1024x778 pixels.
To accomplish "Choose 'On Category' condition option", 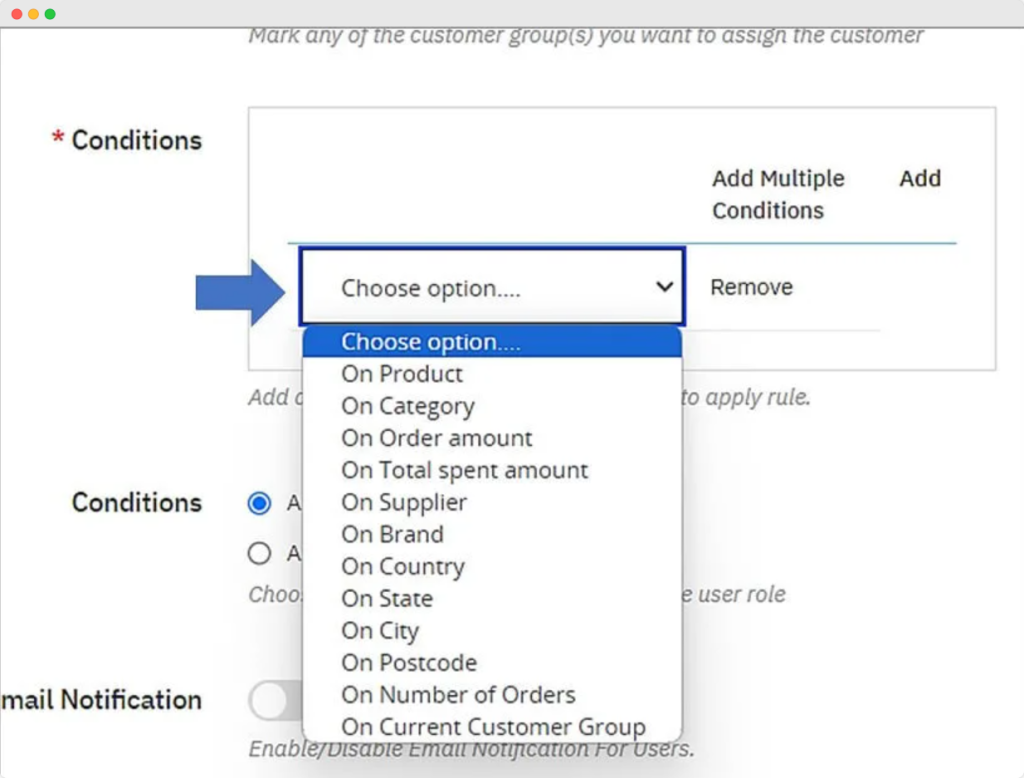I will 408,406.
